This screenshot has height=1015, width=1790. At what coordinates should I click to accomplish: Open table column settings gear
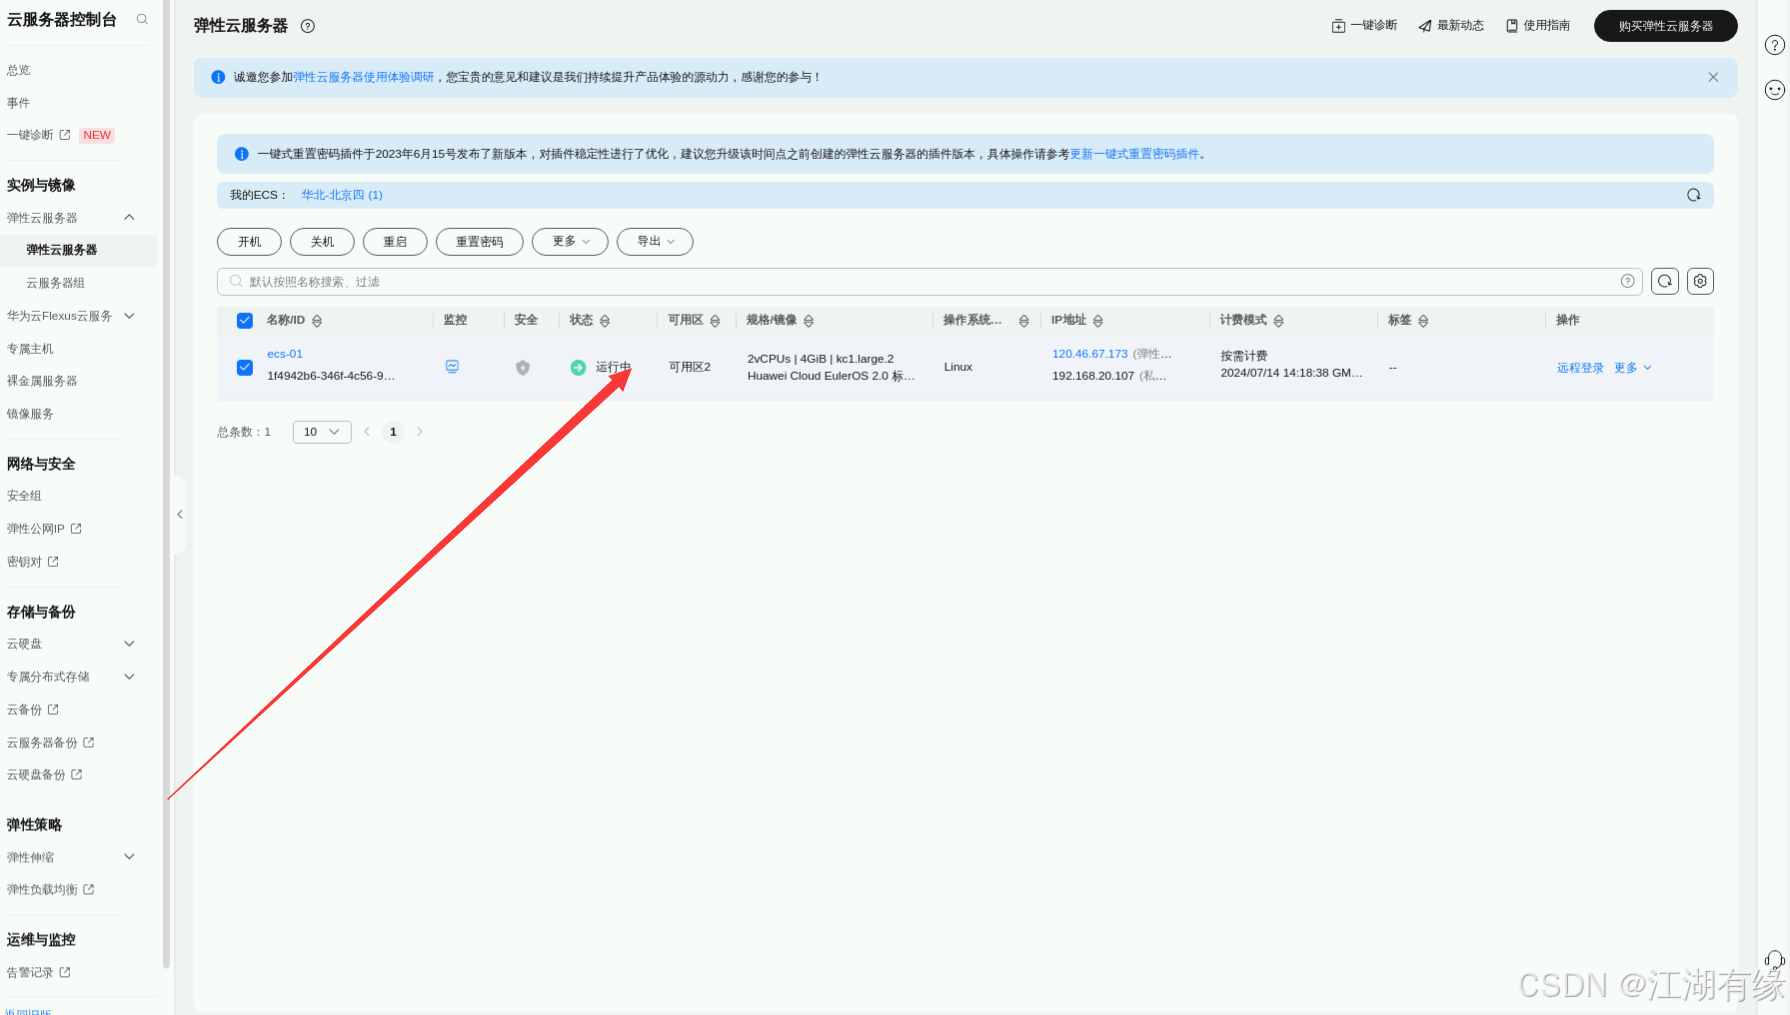[1700, 281]
